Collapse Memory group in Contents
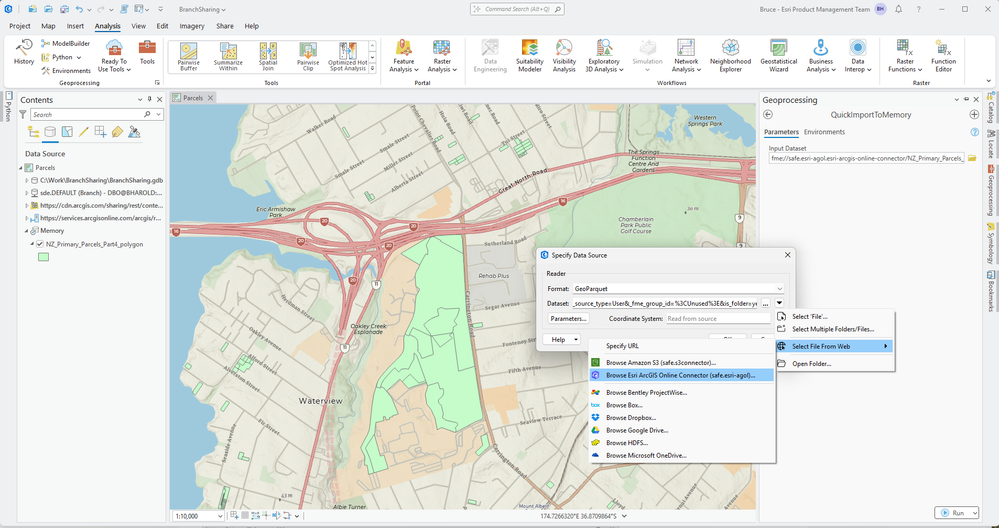 [27, 231]
